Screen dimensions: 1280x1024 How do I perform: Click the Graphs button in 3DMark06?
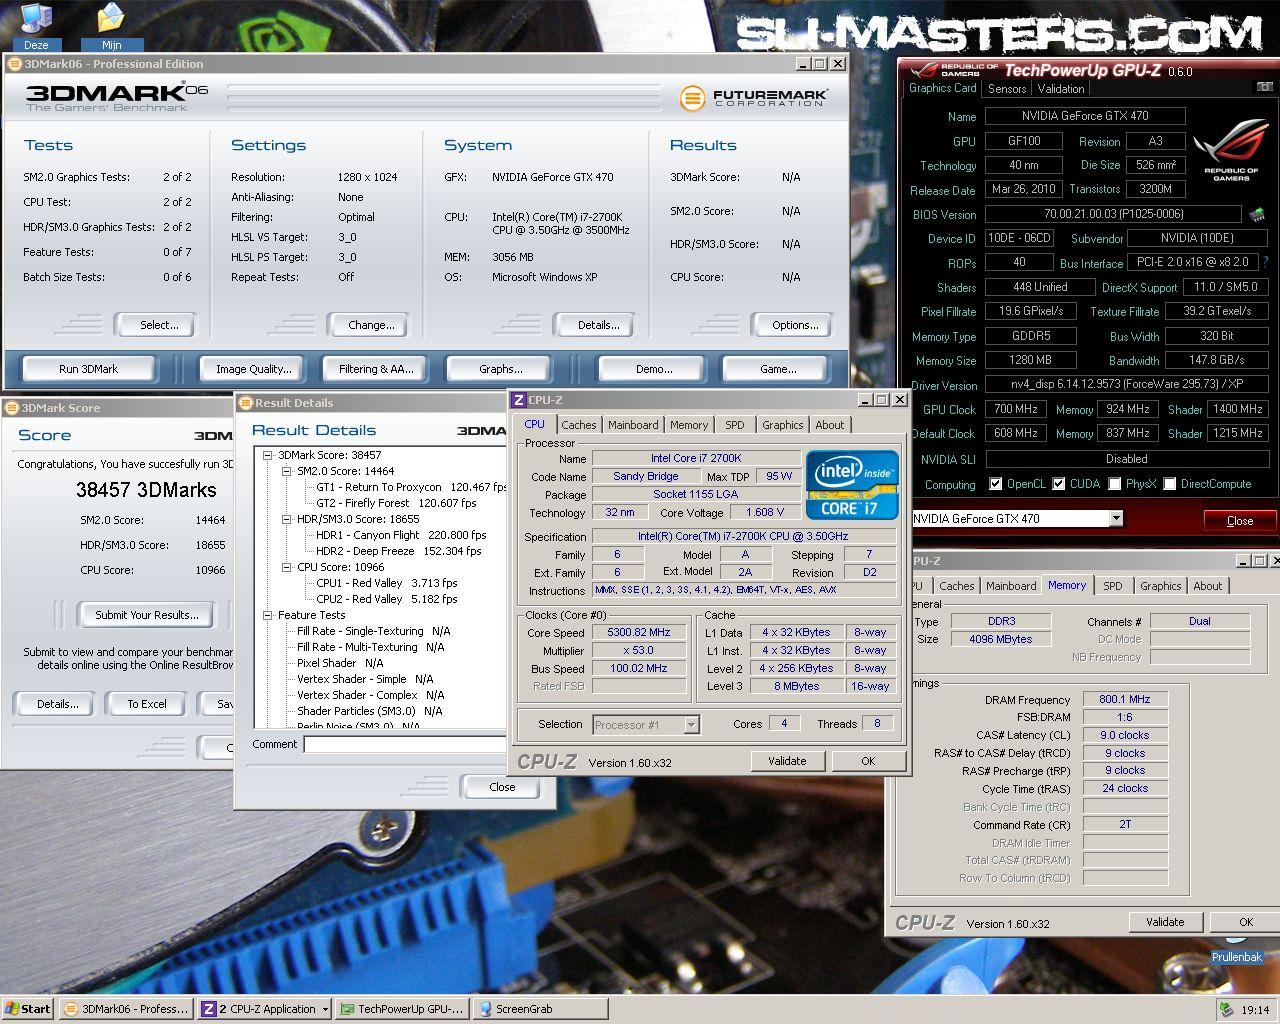(500, 369)
